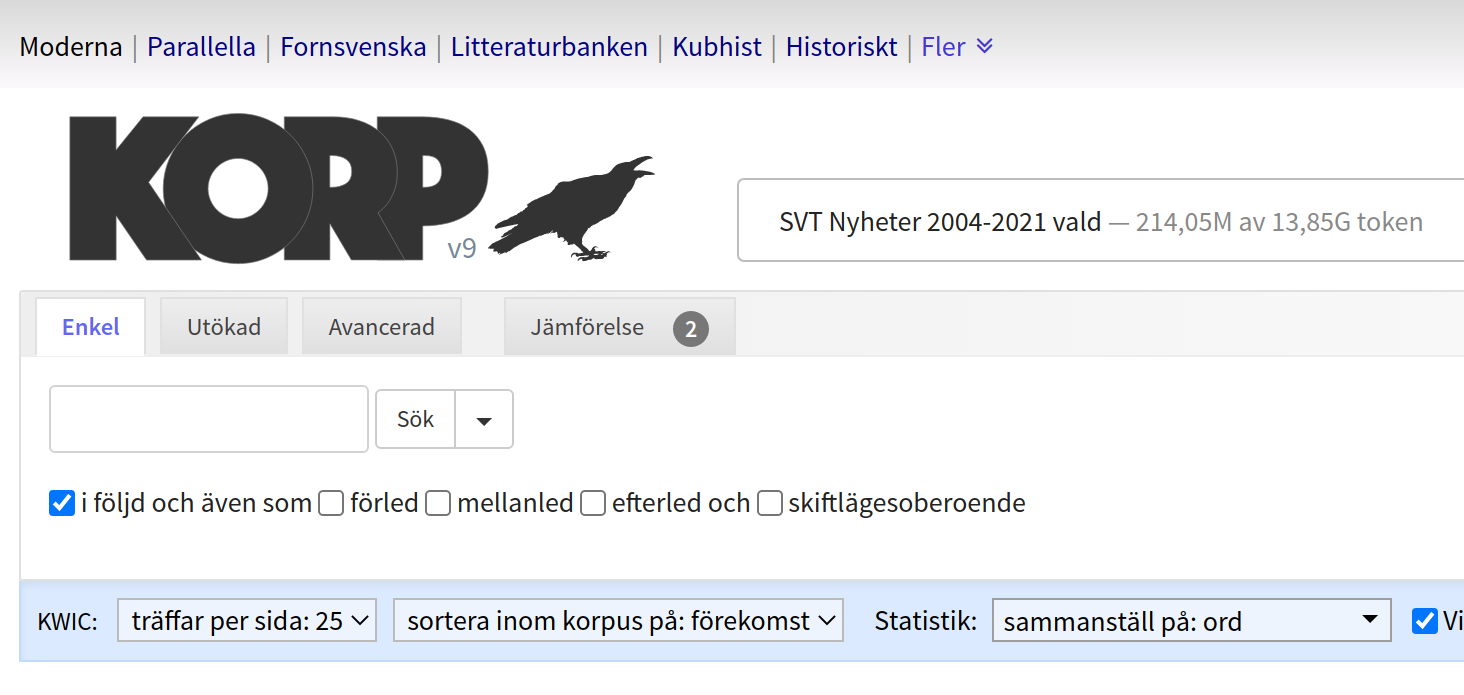Enable the förled checkbox

(x=331, y=504)
